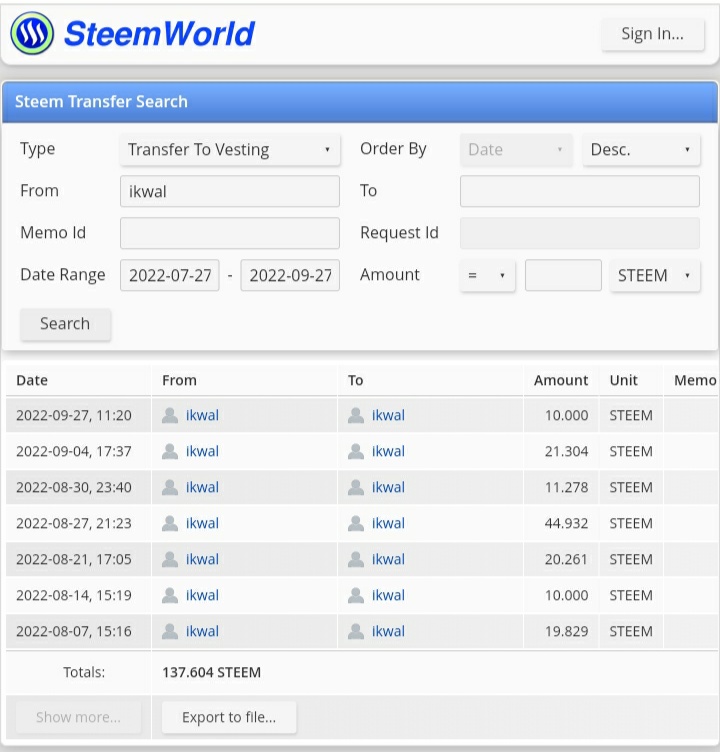Open the Sign In button
The image size is (720, 752).
click(652, 34)
